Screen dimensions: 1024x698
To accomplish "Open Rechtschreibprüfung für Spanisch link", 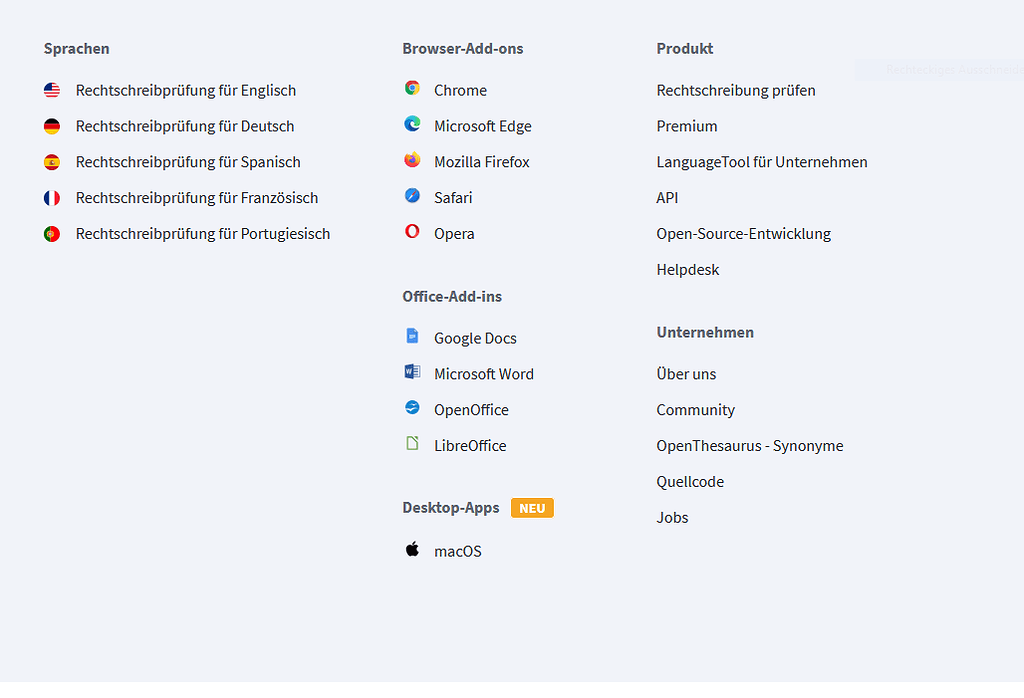I will tap(188, 162).
